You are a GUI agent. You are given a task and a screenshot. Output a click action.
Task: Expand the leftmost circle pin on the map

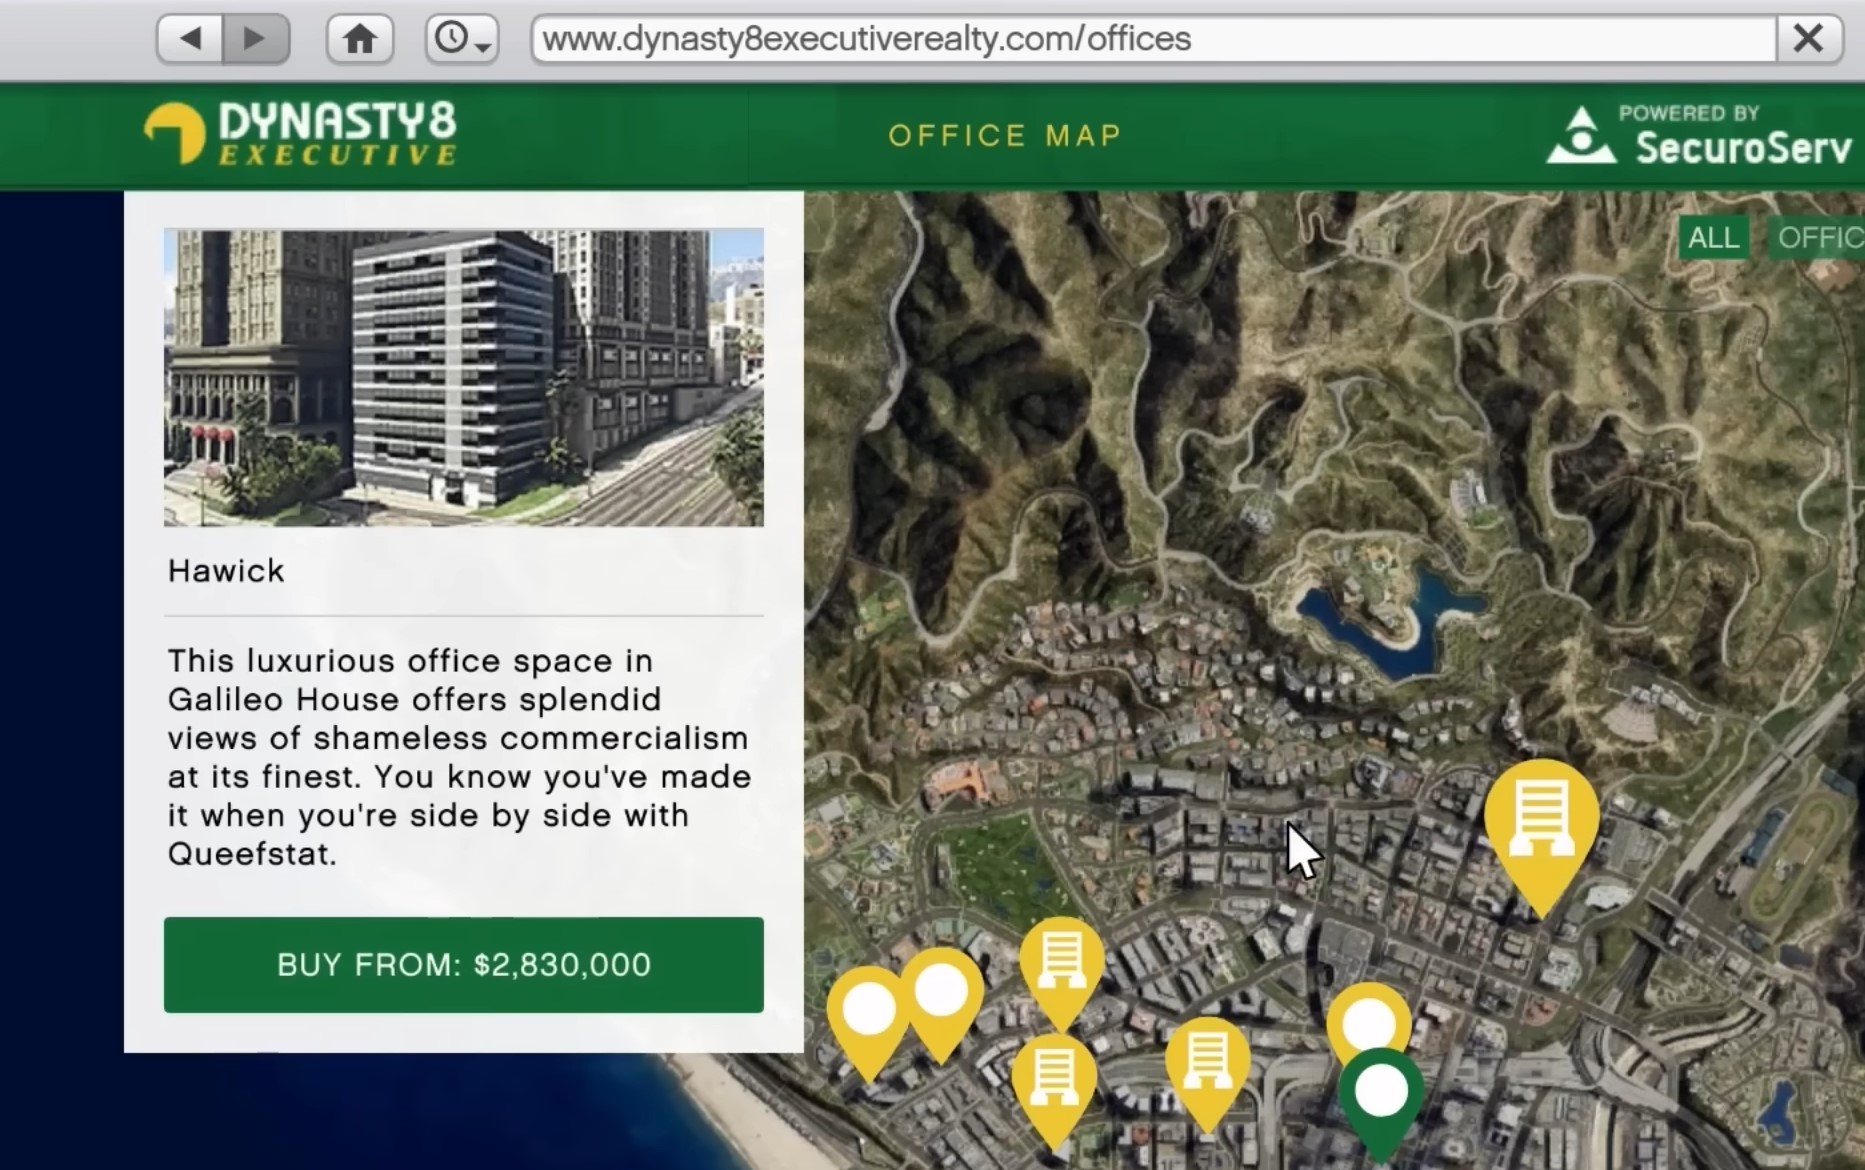point(869,1005)
